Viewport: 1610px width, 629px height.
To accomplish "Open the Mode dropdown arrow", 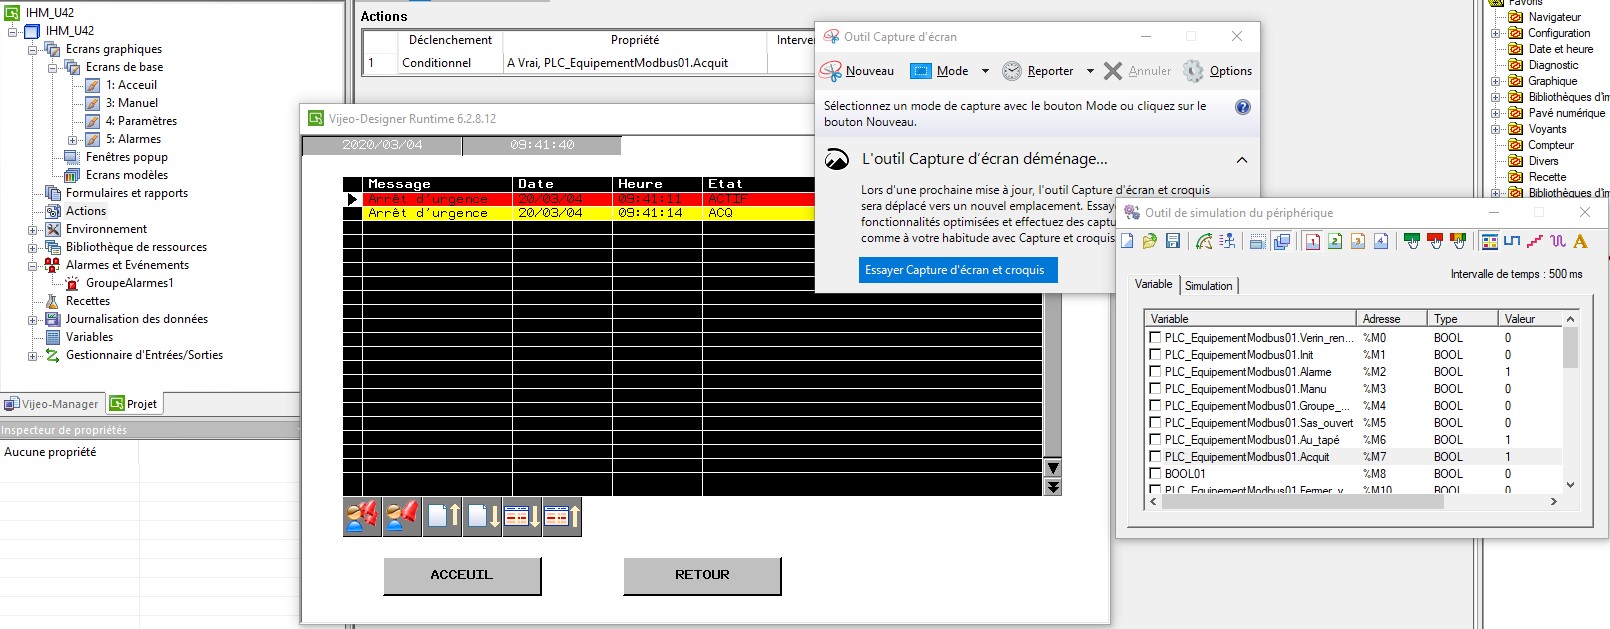I will (x=985, y=71).
